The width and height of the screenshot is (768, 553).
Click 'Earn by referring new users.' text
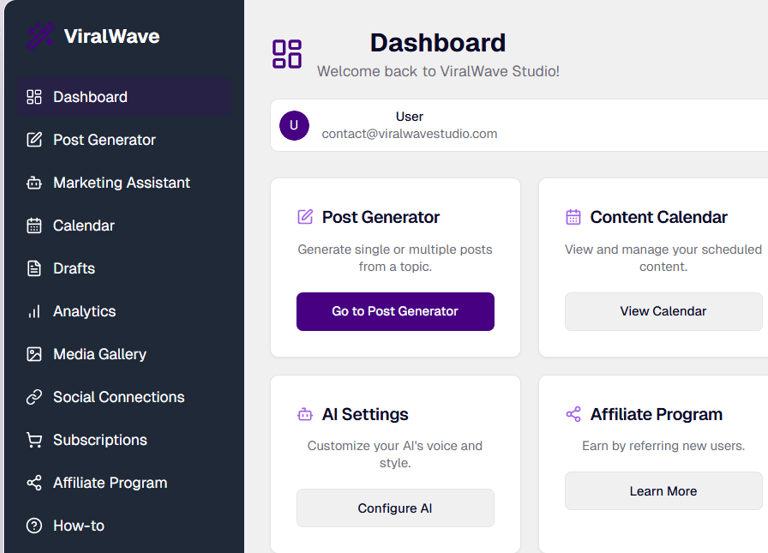[x=663, y=446]
